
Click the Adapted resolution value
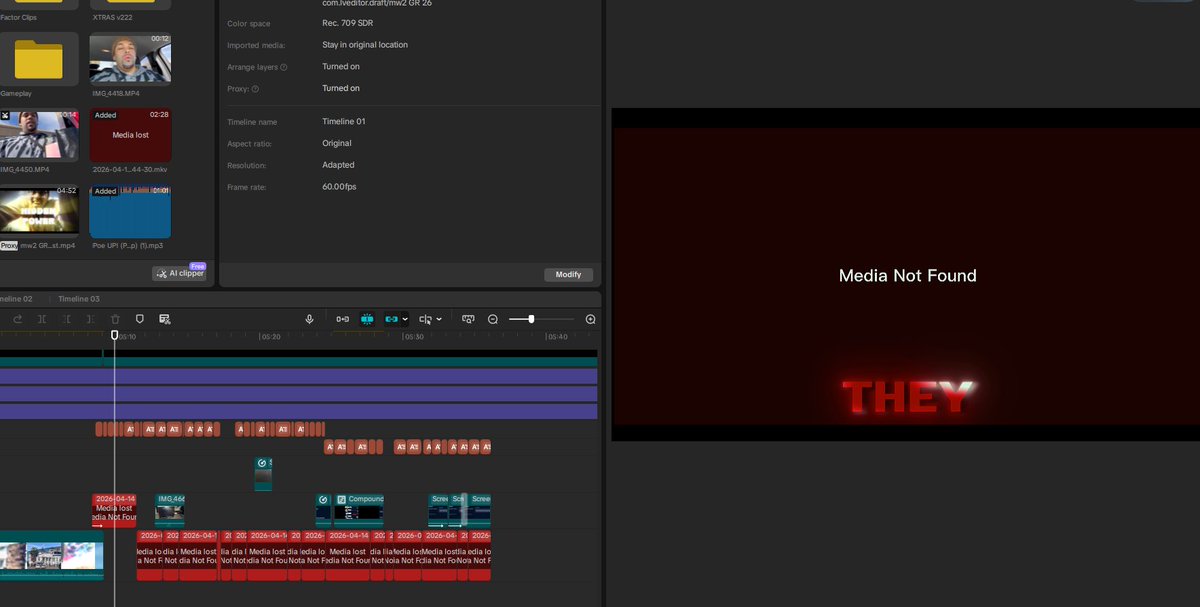coord(338,165)
